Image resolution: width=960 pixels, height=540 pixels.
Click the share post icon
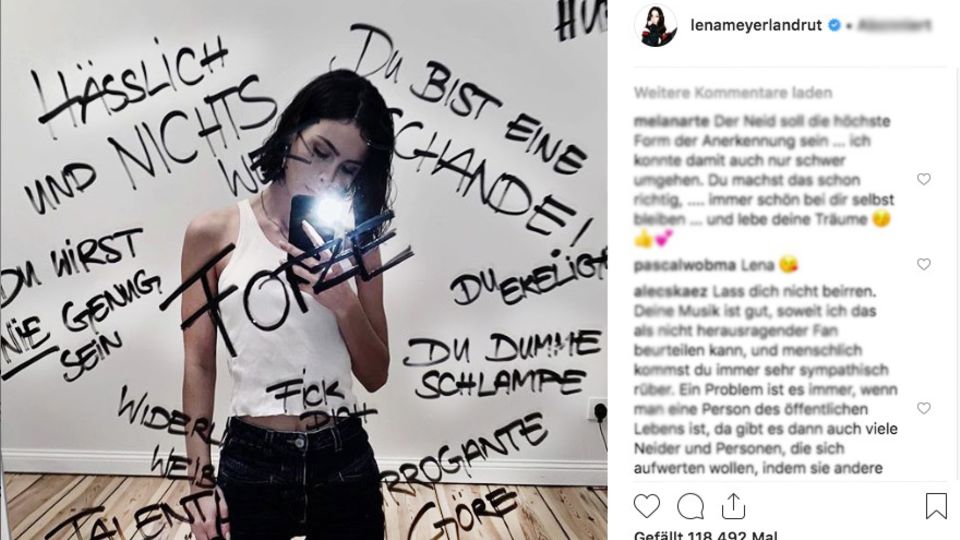click(x=733, y=506)
